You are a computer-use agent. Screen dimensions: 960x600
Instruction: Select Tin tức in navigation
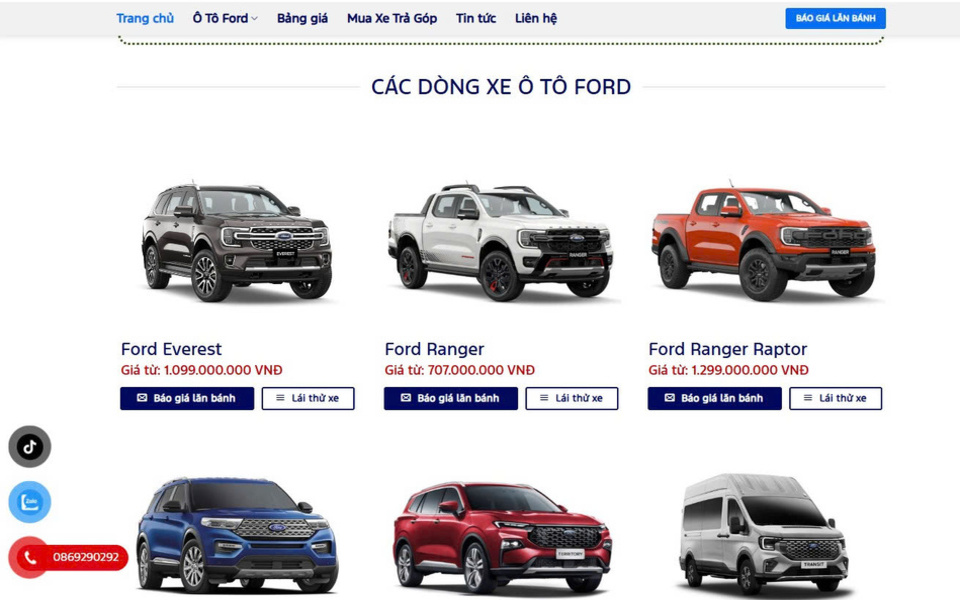(476, 18)
